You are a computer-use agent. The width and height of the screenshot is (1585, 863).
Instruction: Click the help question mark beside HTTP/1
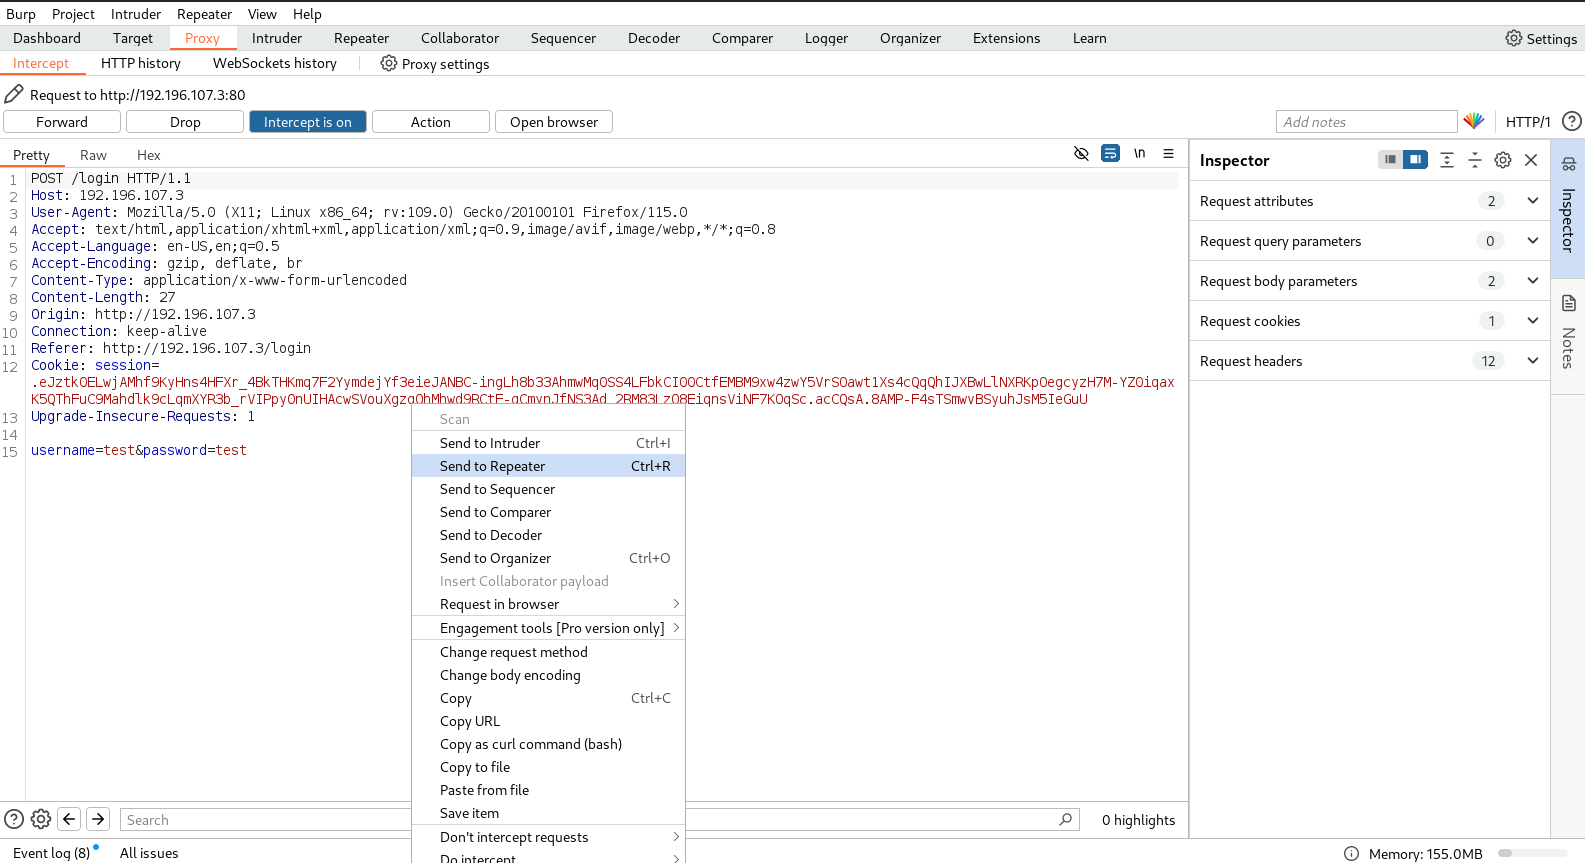(x=1572, y=121)
